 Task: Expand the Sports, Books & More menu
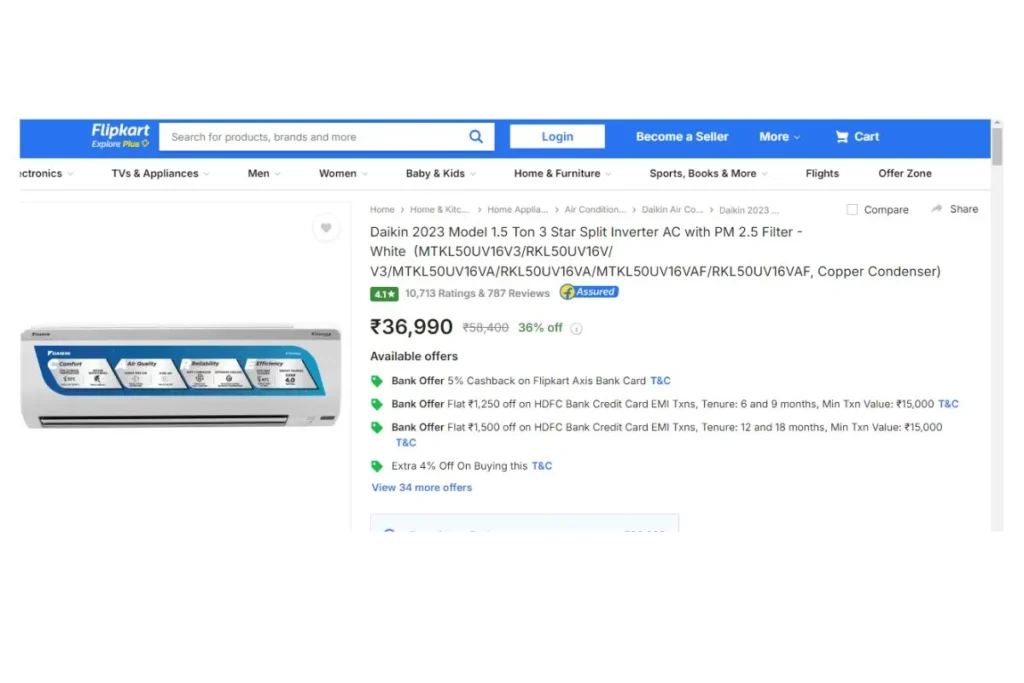pyautogui.click(x=709, y=174)
